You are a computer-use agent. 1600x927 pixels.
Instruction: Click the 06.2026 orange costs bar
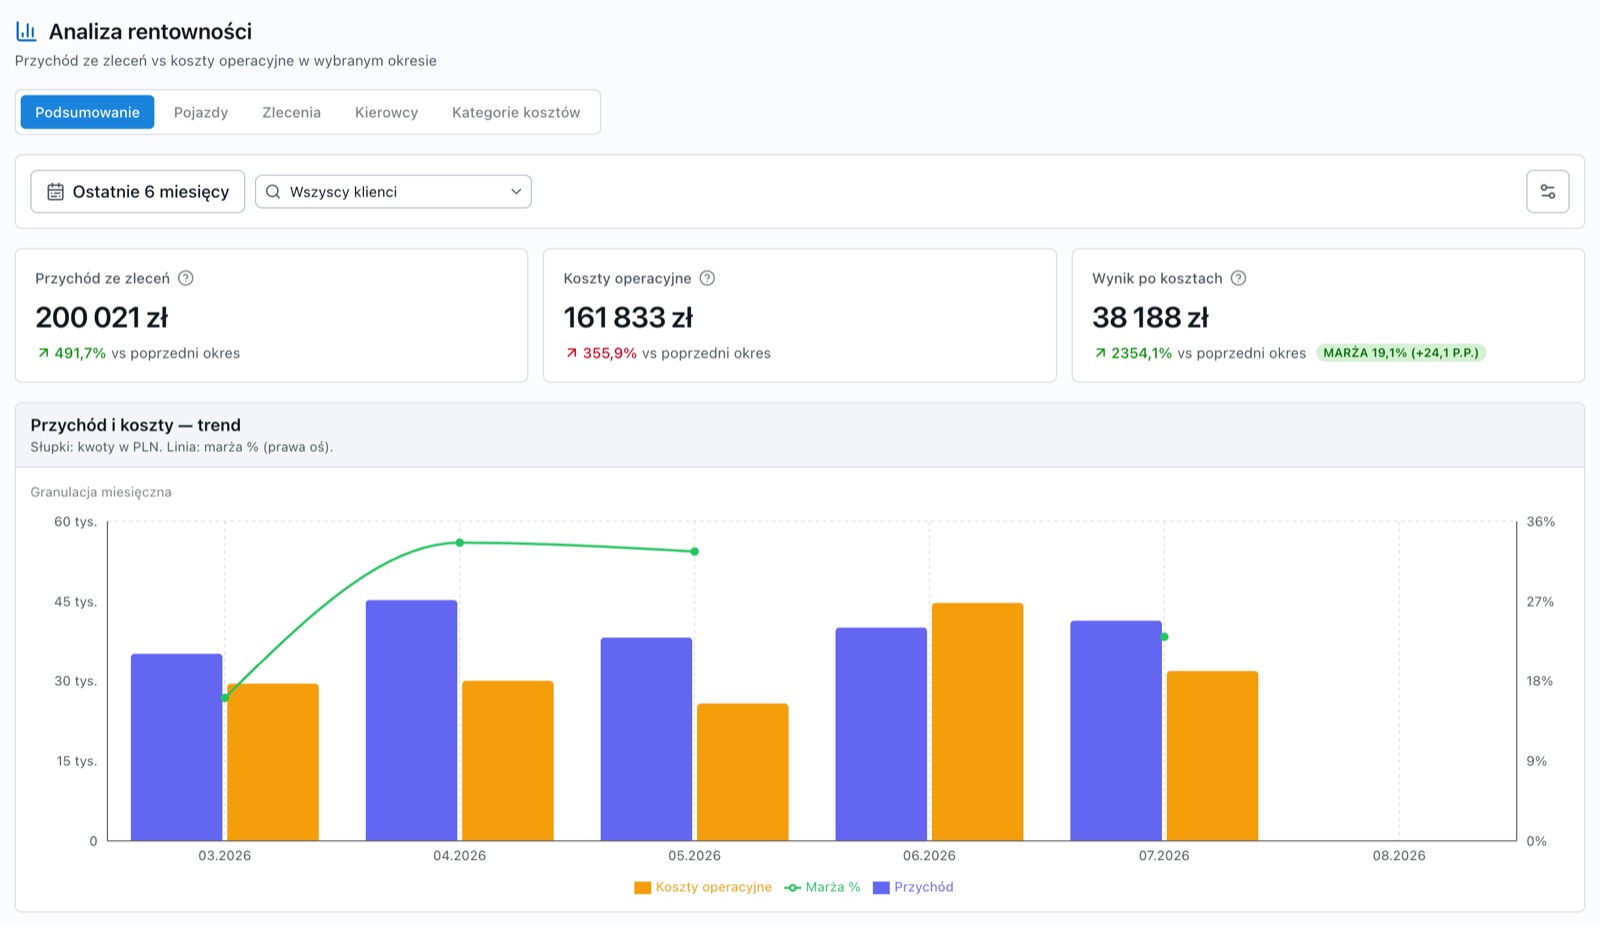[x=978, y=722]
